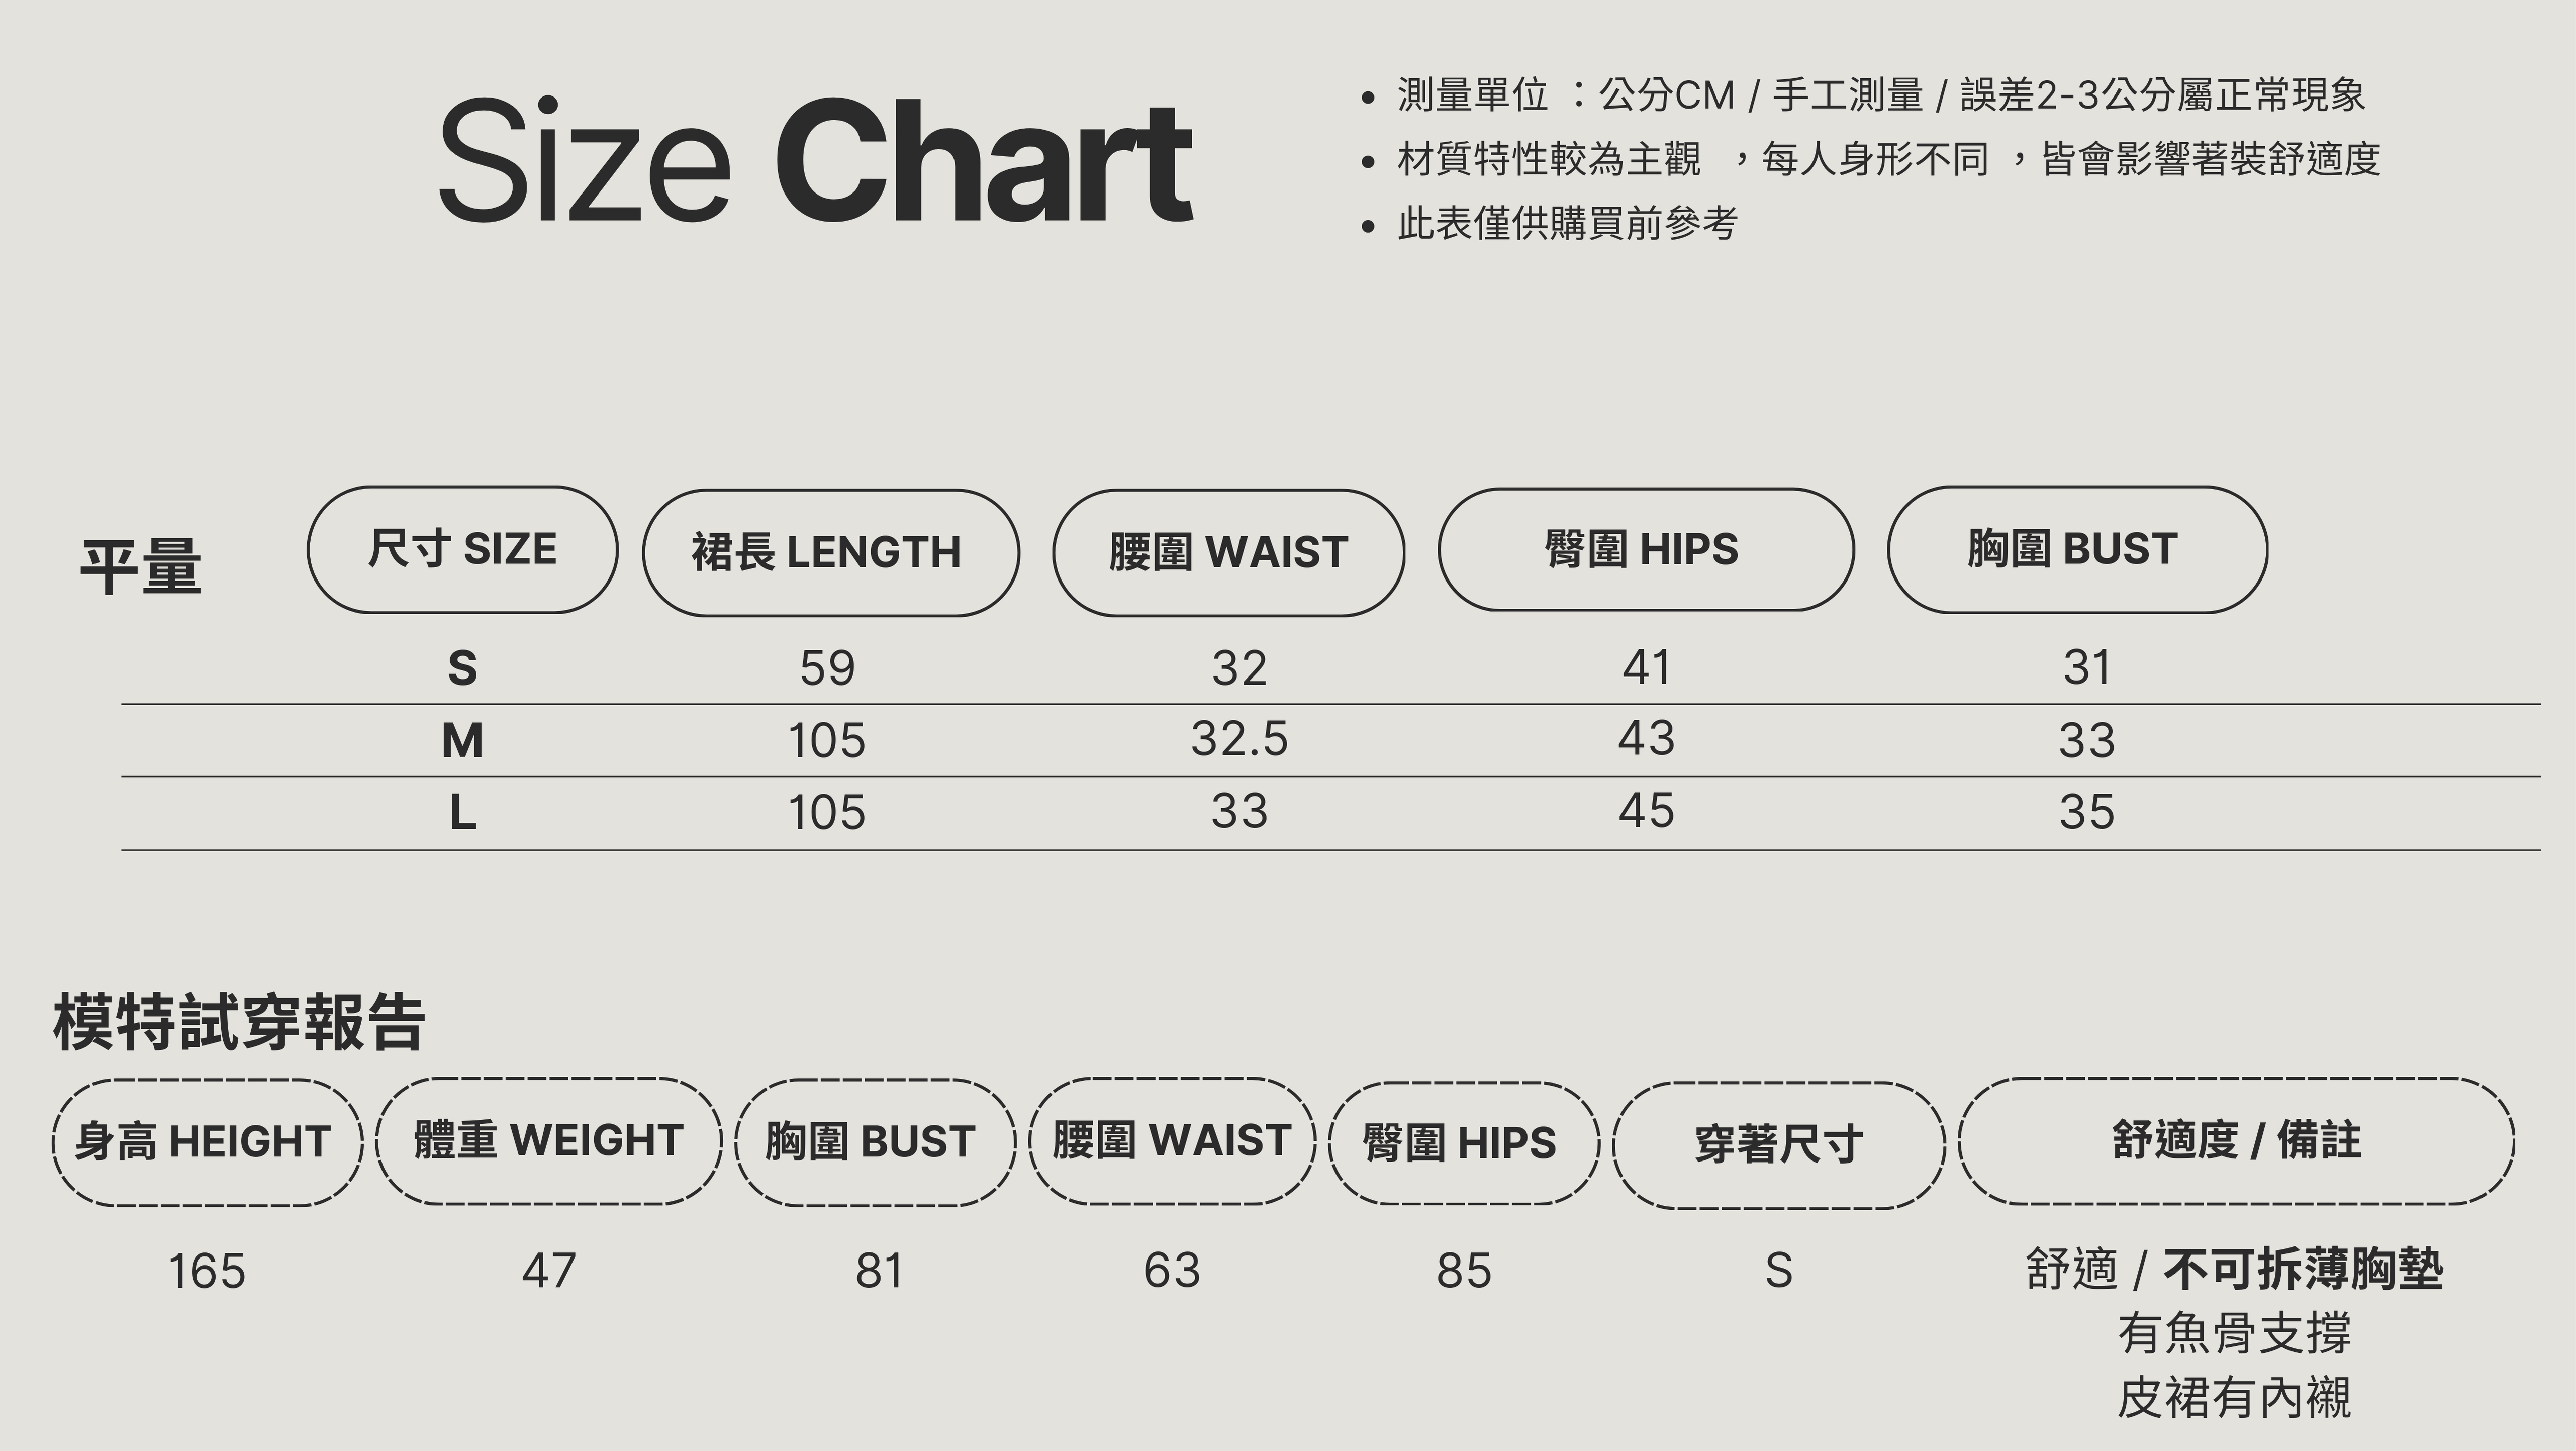The image size is (2576, 1451).
Task: Click the dashed 體重 WEIGHT pill
Action: pos(549,1141)
